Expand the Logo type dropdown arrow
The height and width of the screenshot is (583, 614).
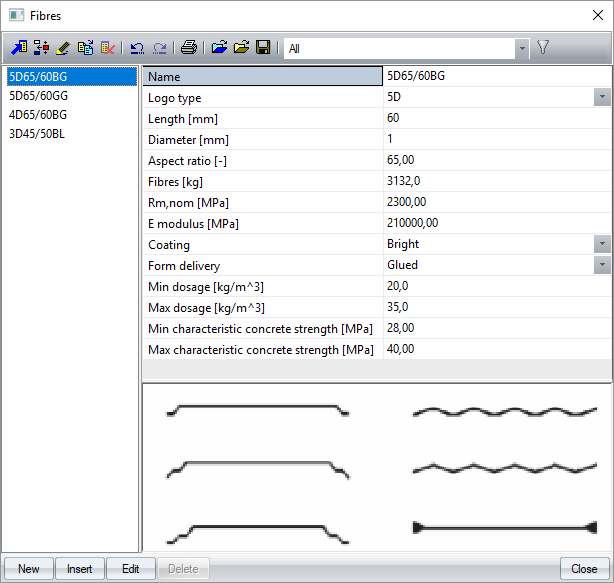602,98
